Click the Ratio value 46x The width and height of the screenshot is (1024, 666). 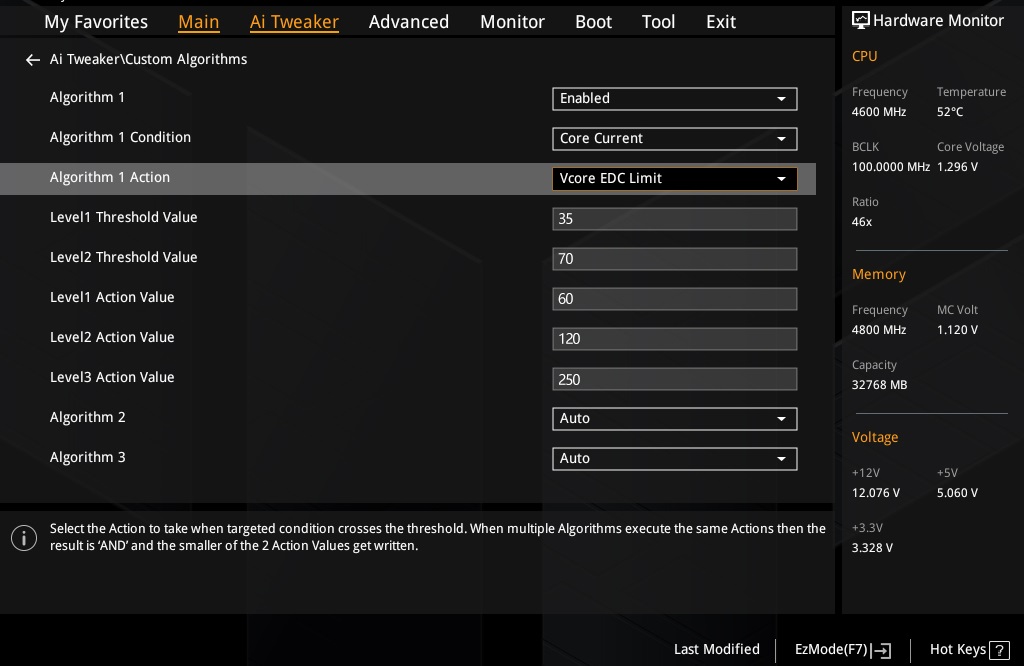point(861,222)
